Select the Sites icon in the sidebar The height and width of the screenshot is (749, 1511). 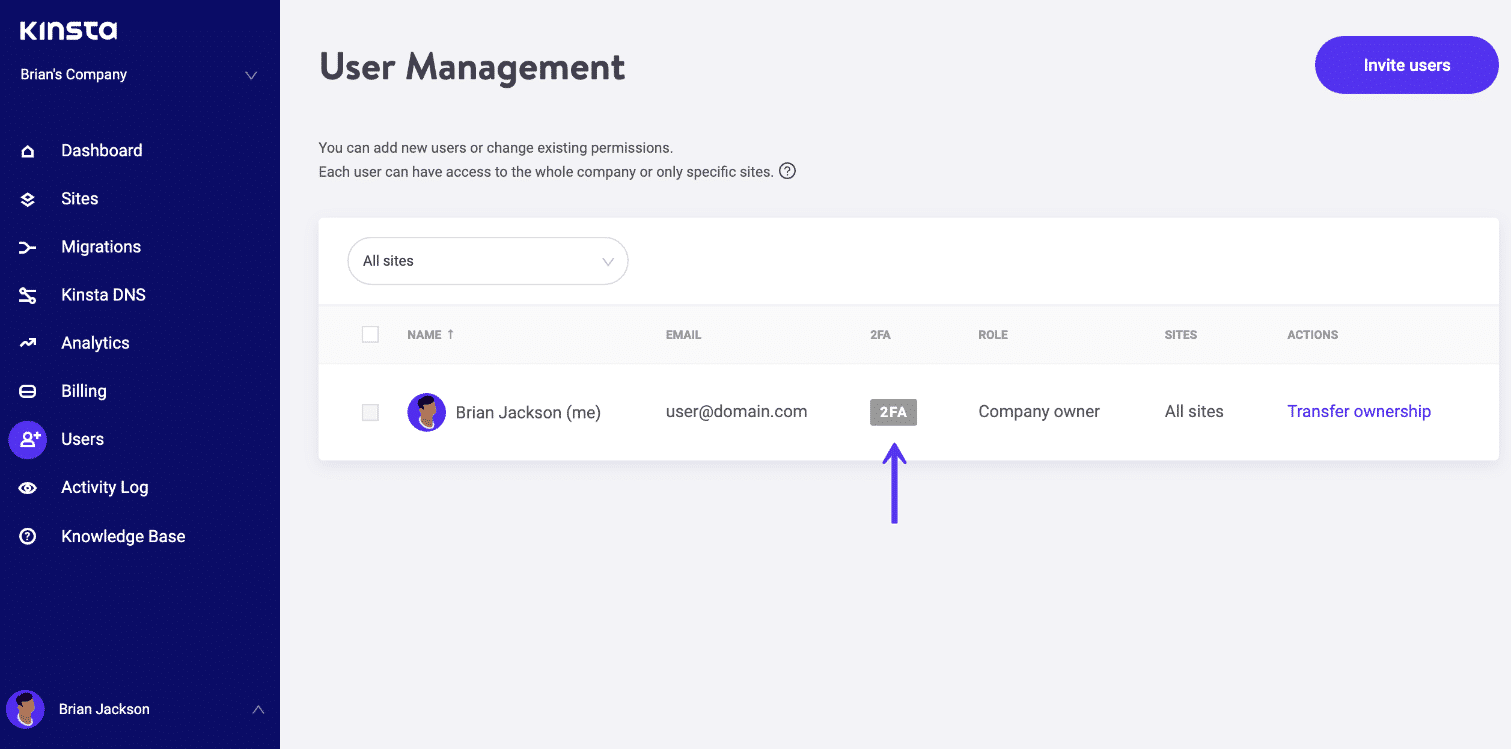pyautogui.click(x=27, y=198)
